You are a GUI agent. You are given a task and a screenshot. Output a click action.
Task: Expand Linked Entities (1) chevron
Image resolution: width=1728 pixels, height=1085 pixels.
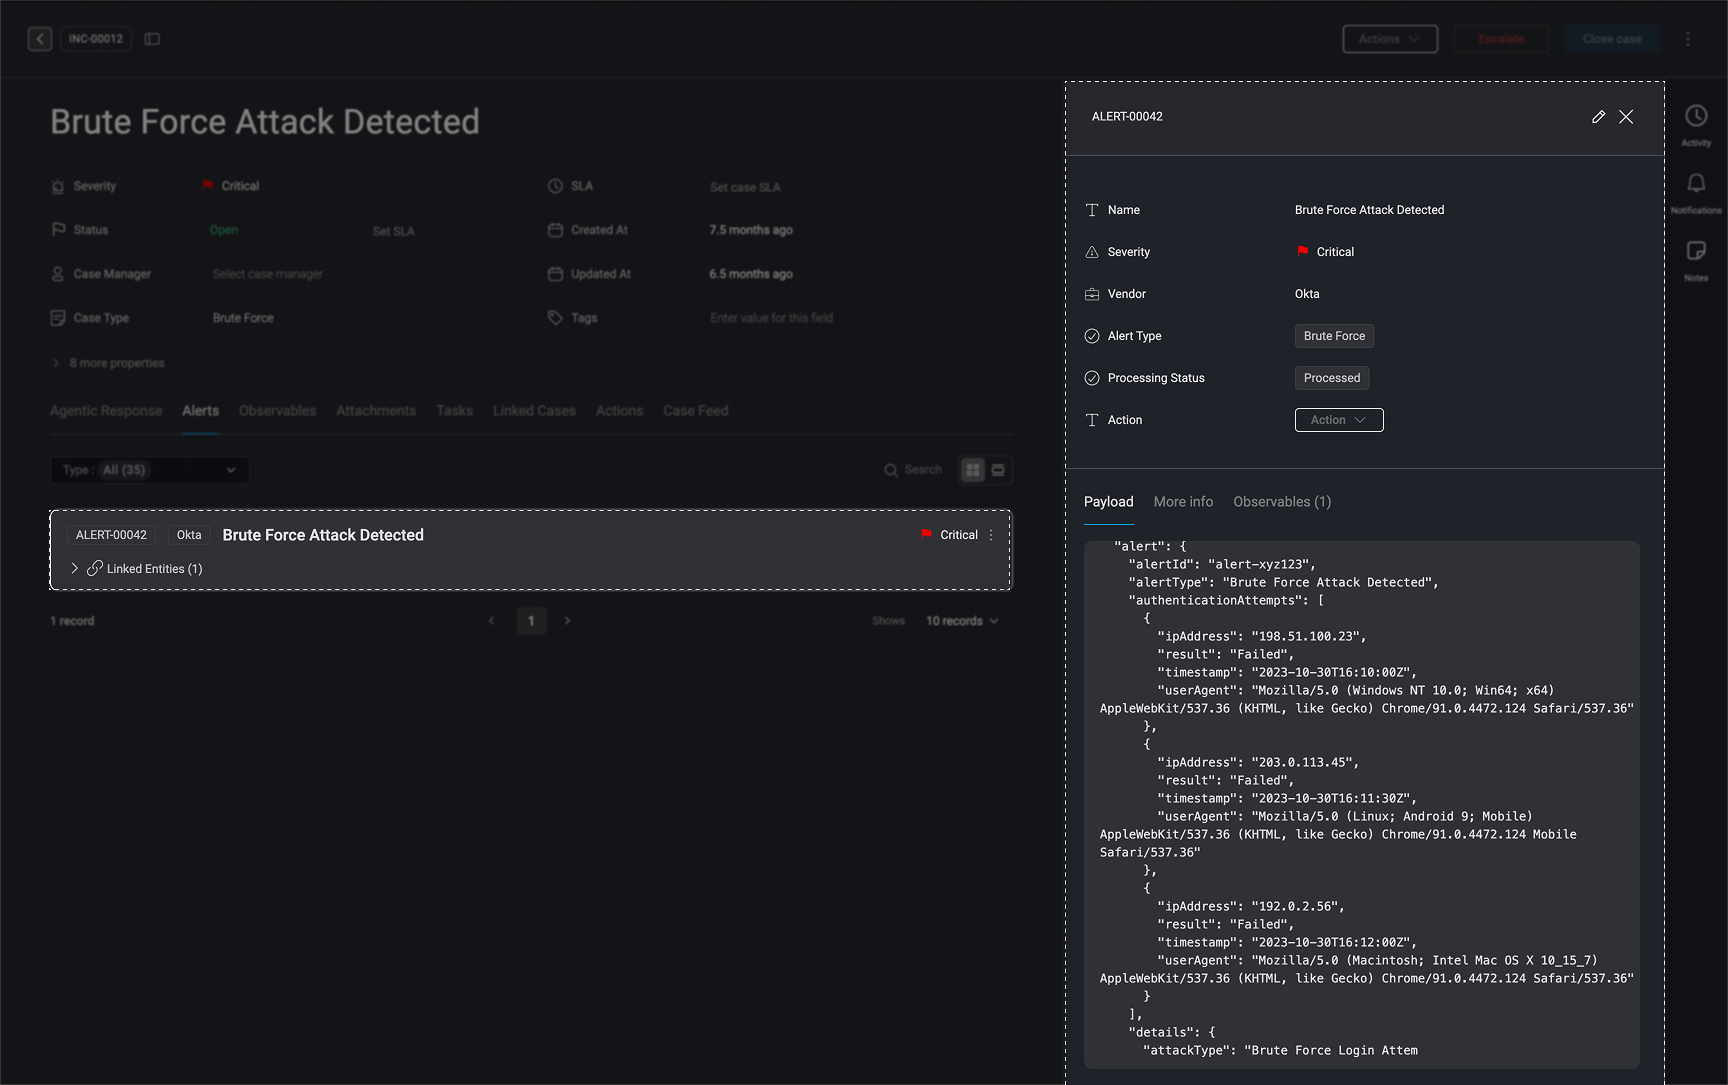(74, 568)
